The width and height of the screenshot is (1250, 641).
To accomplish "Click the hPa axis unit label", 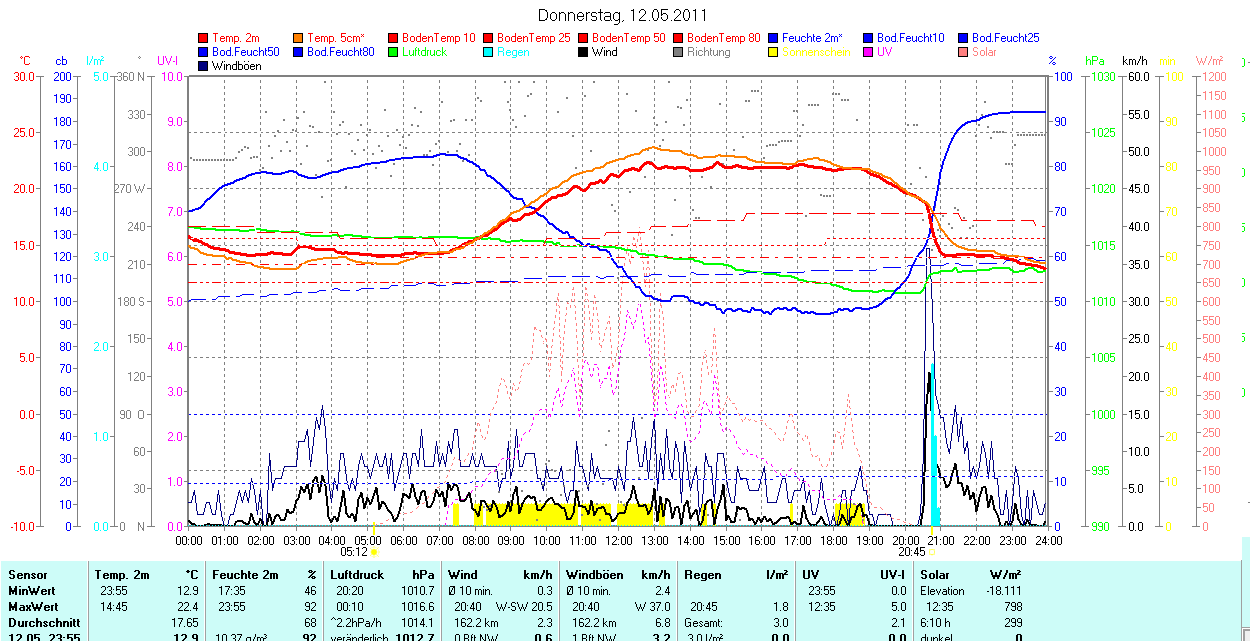I will (1097, 61).
